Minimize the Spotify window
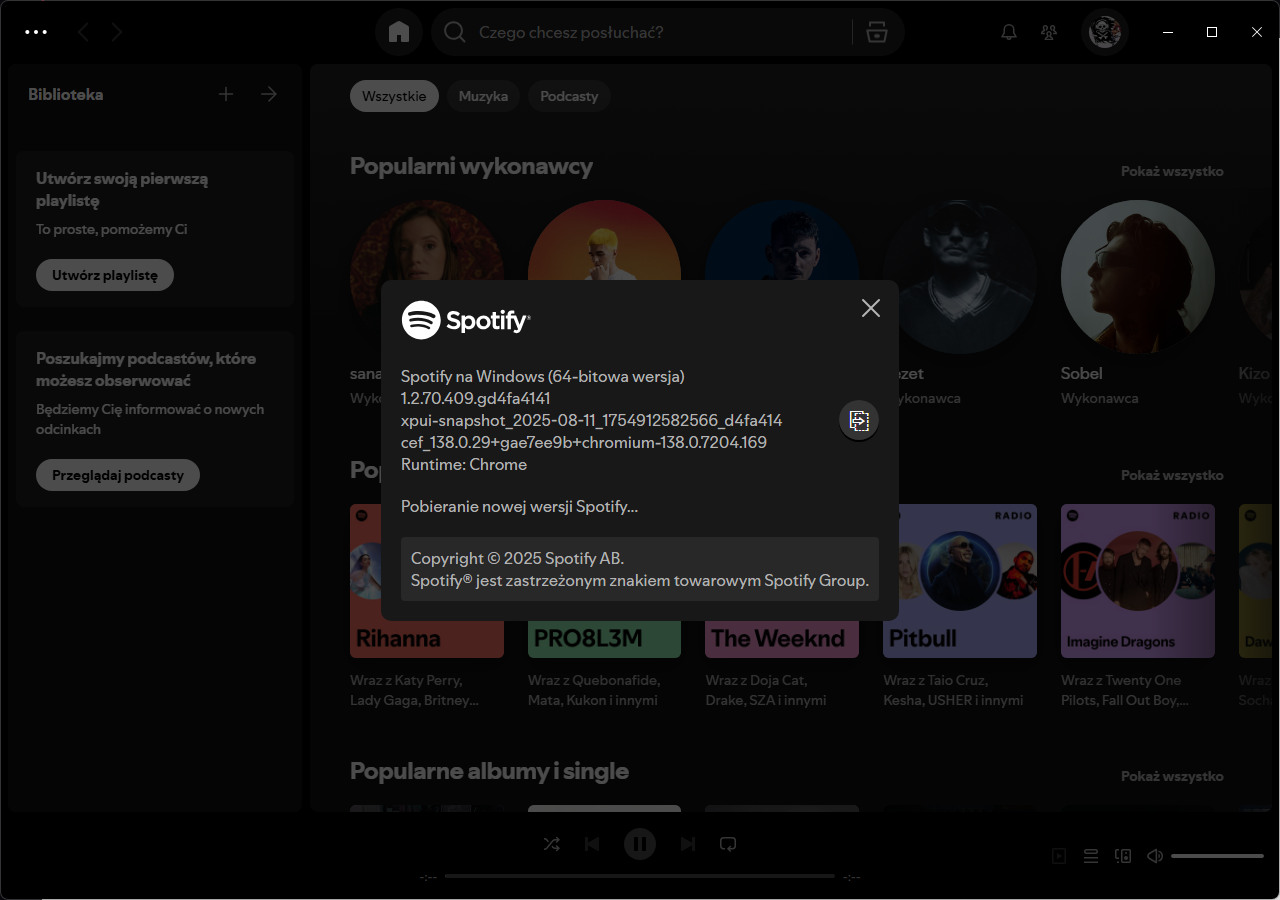 (x=1168, y=32)
